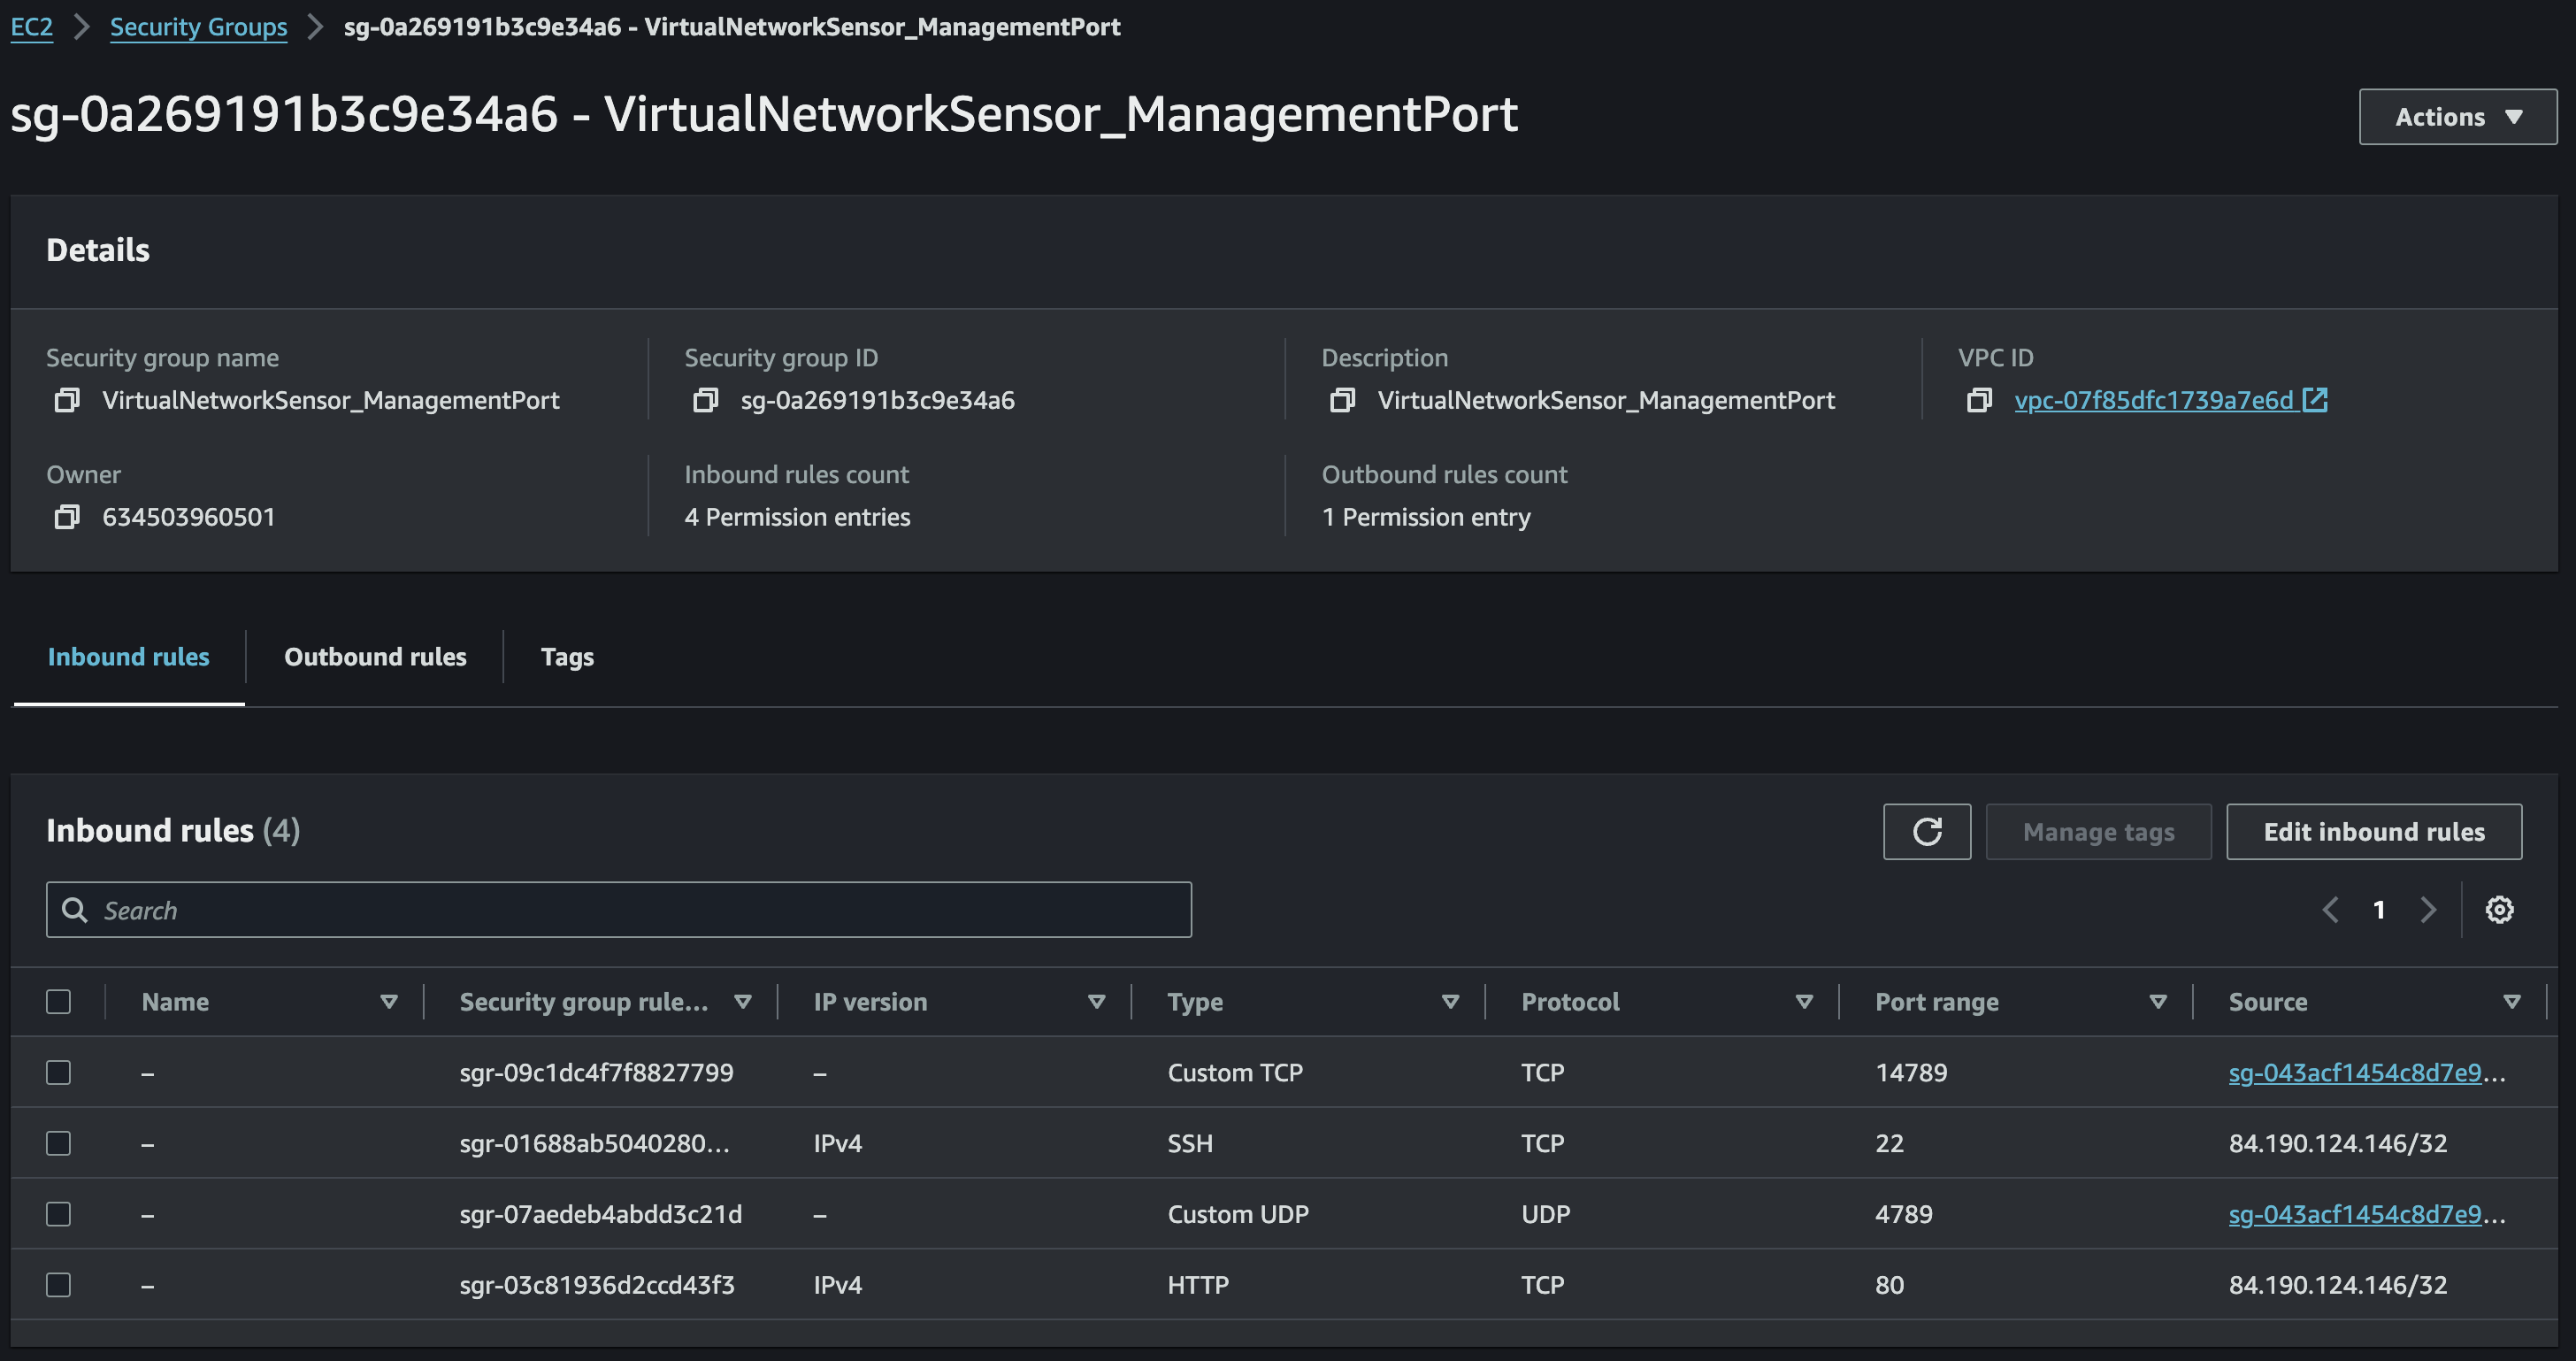The image size is (2576, 1361).
Task: Click the UDP protocol cell
Action: point(1546,1214)
